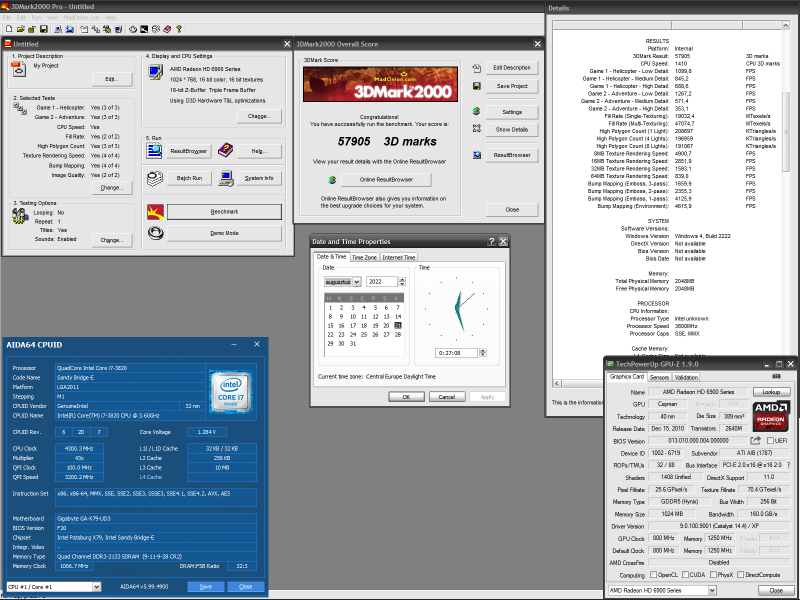800x600 pixels.
Task: Click the Save Project button
Action: pos(512,86)
